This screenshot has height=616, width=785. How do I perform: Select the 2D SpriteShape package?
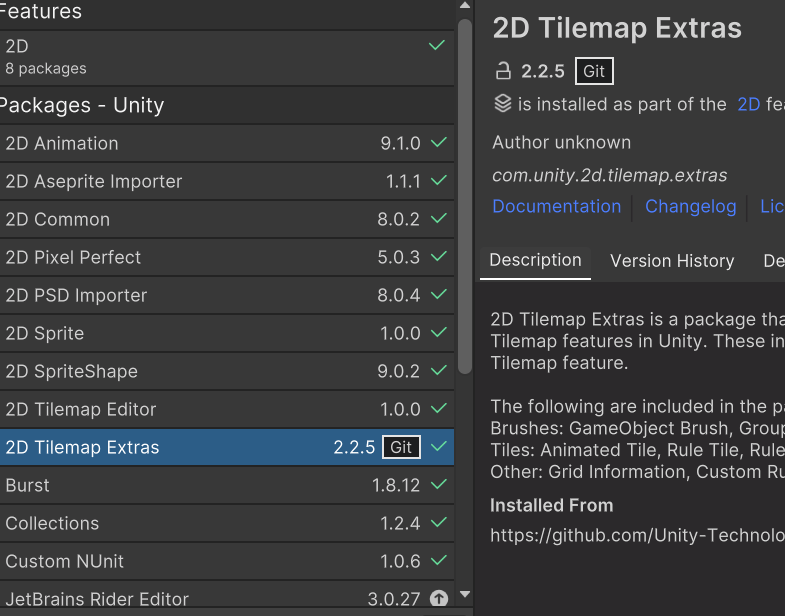[227, 372]
